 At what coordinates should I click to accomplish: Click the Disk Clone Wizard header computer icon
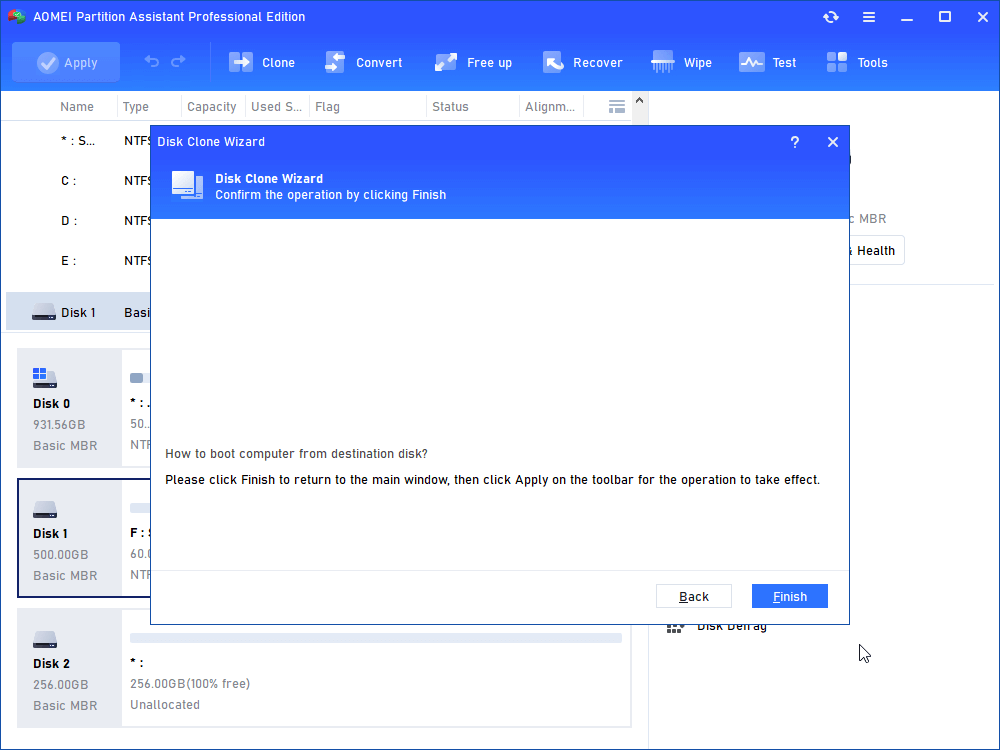tap(188, 186)
